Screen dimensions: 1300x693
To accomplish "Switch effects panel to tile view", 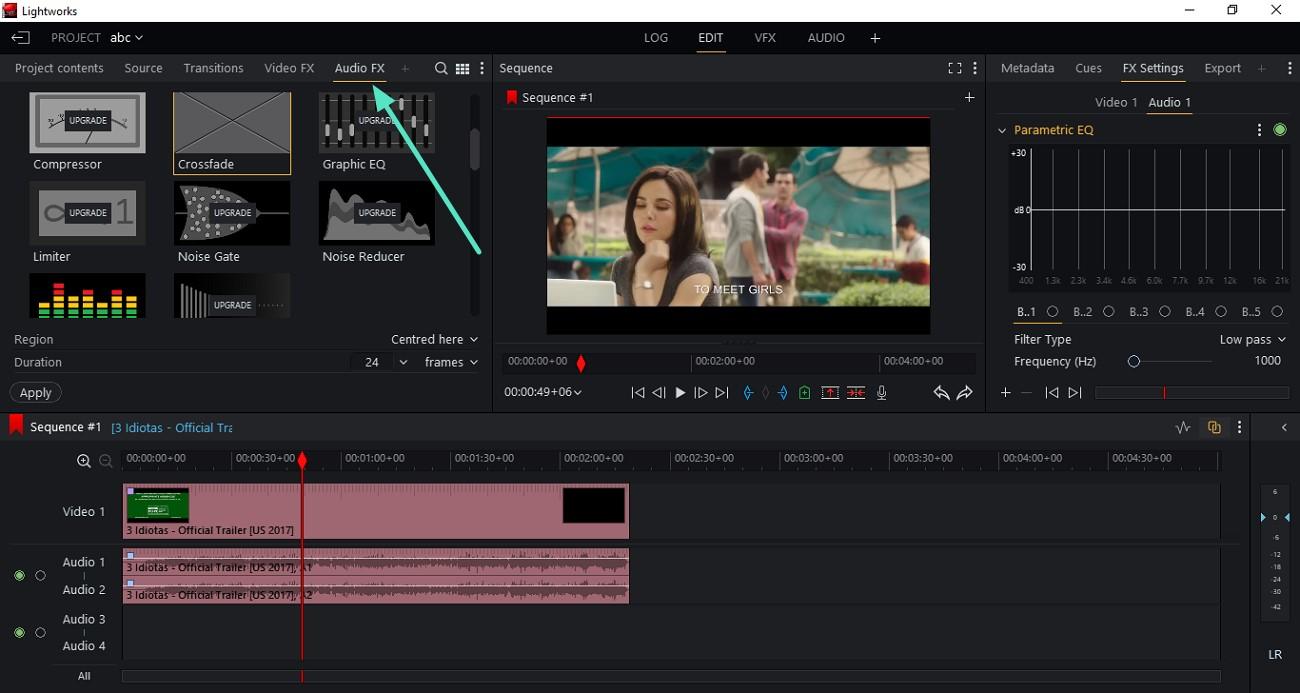I will pos(462,68).
